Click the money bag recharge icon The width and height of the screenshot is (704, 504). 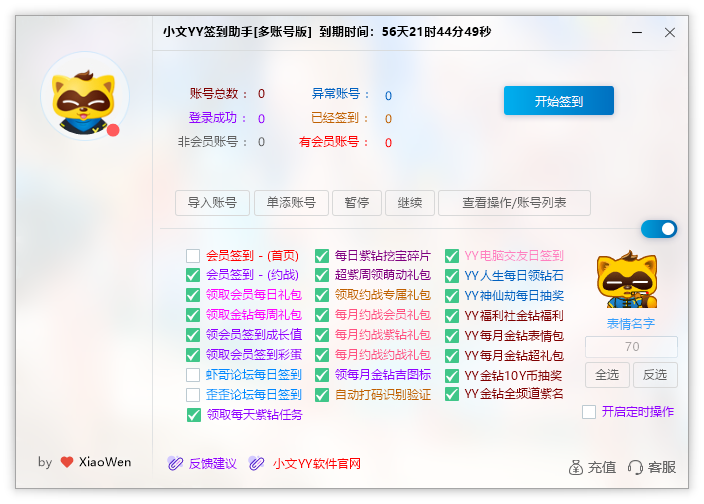576,467
